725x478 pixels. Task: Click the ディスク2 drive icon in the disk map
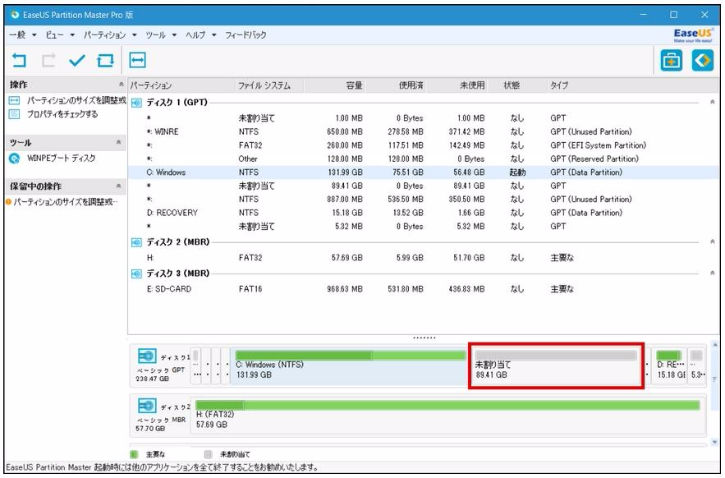[147, 406]
